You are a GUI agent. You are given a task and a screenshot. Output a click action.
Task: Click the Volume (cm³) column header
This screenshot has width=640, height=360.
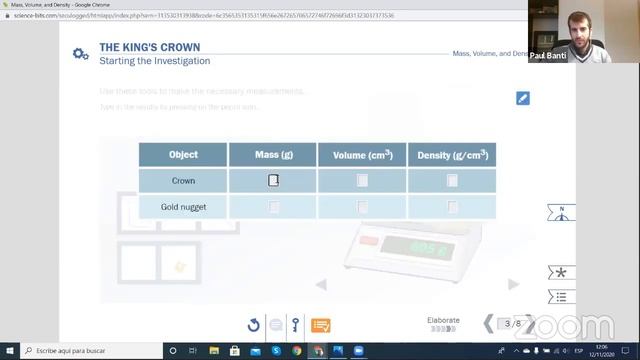pos(362,155)
